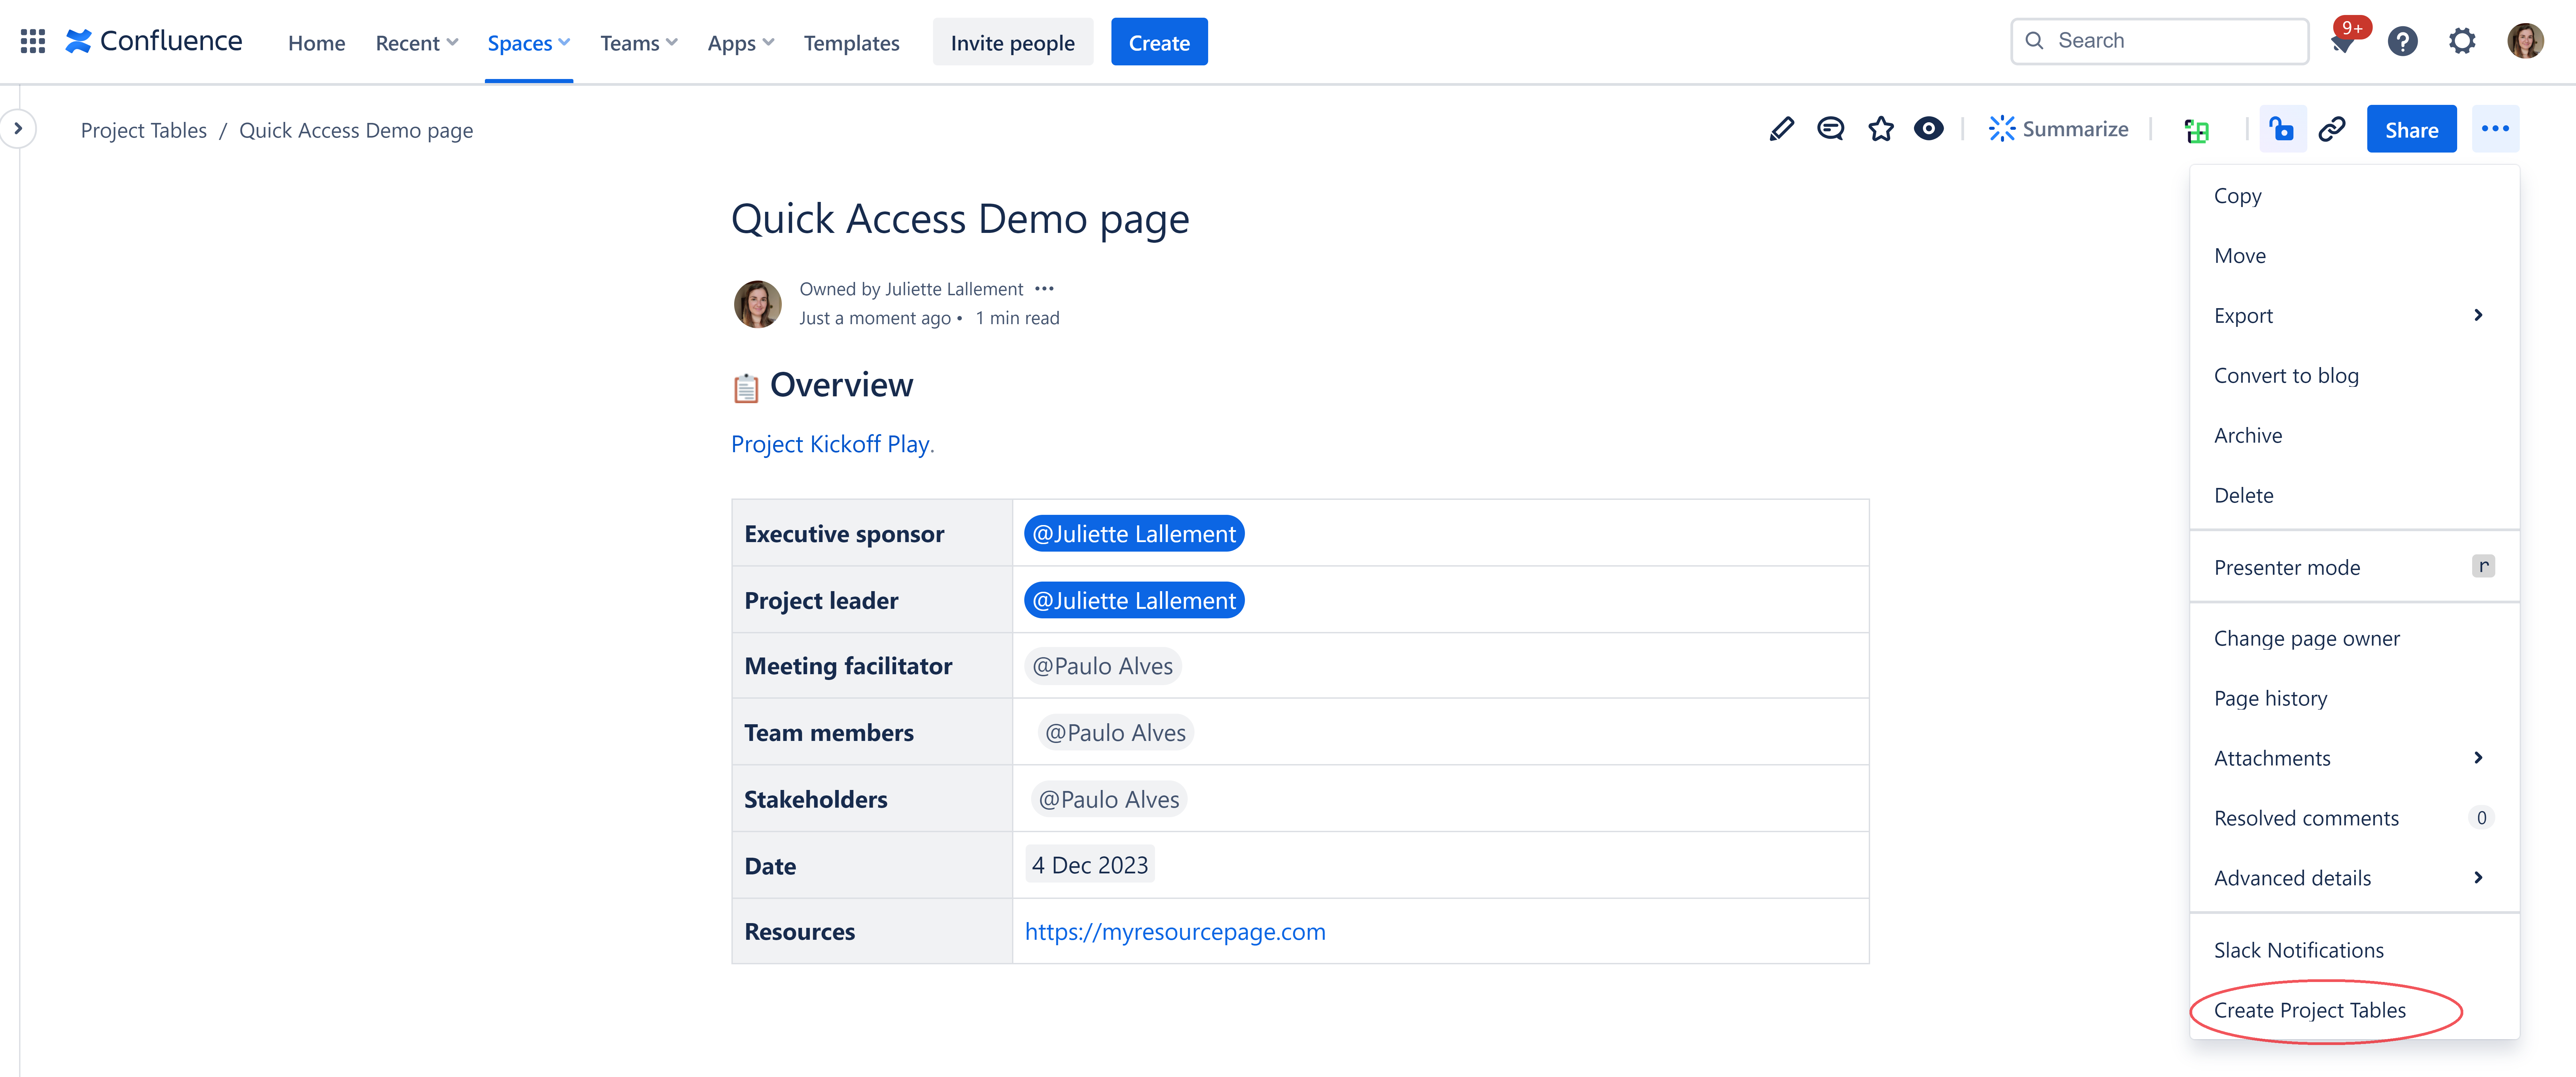Click the https://myresourcepage.com link
The image size is (2576, 1077).
[1176, 929]
